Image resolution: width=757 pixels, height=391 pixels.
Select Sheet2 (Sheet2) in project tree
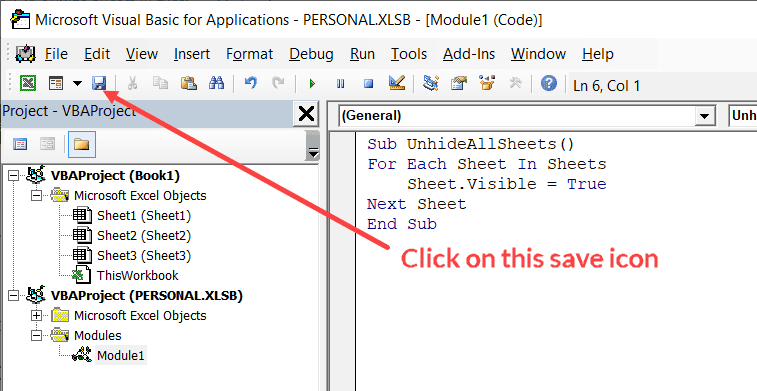[x=144, y=236]
